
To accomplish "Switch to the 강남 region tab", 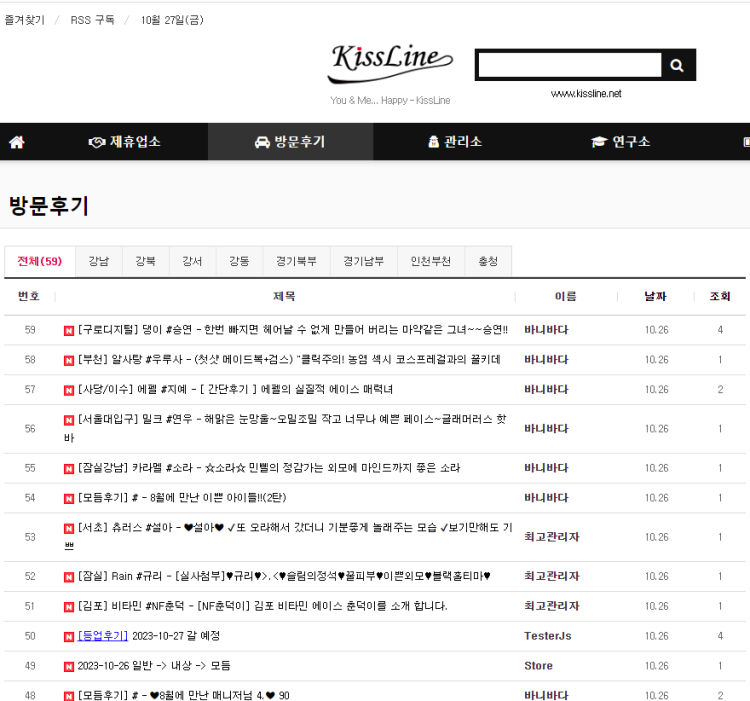I will pyautogui.click(x=99, y=261).
